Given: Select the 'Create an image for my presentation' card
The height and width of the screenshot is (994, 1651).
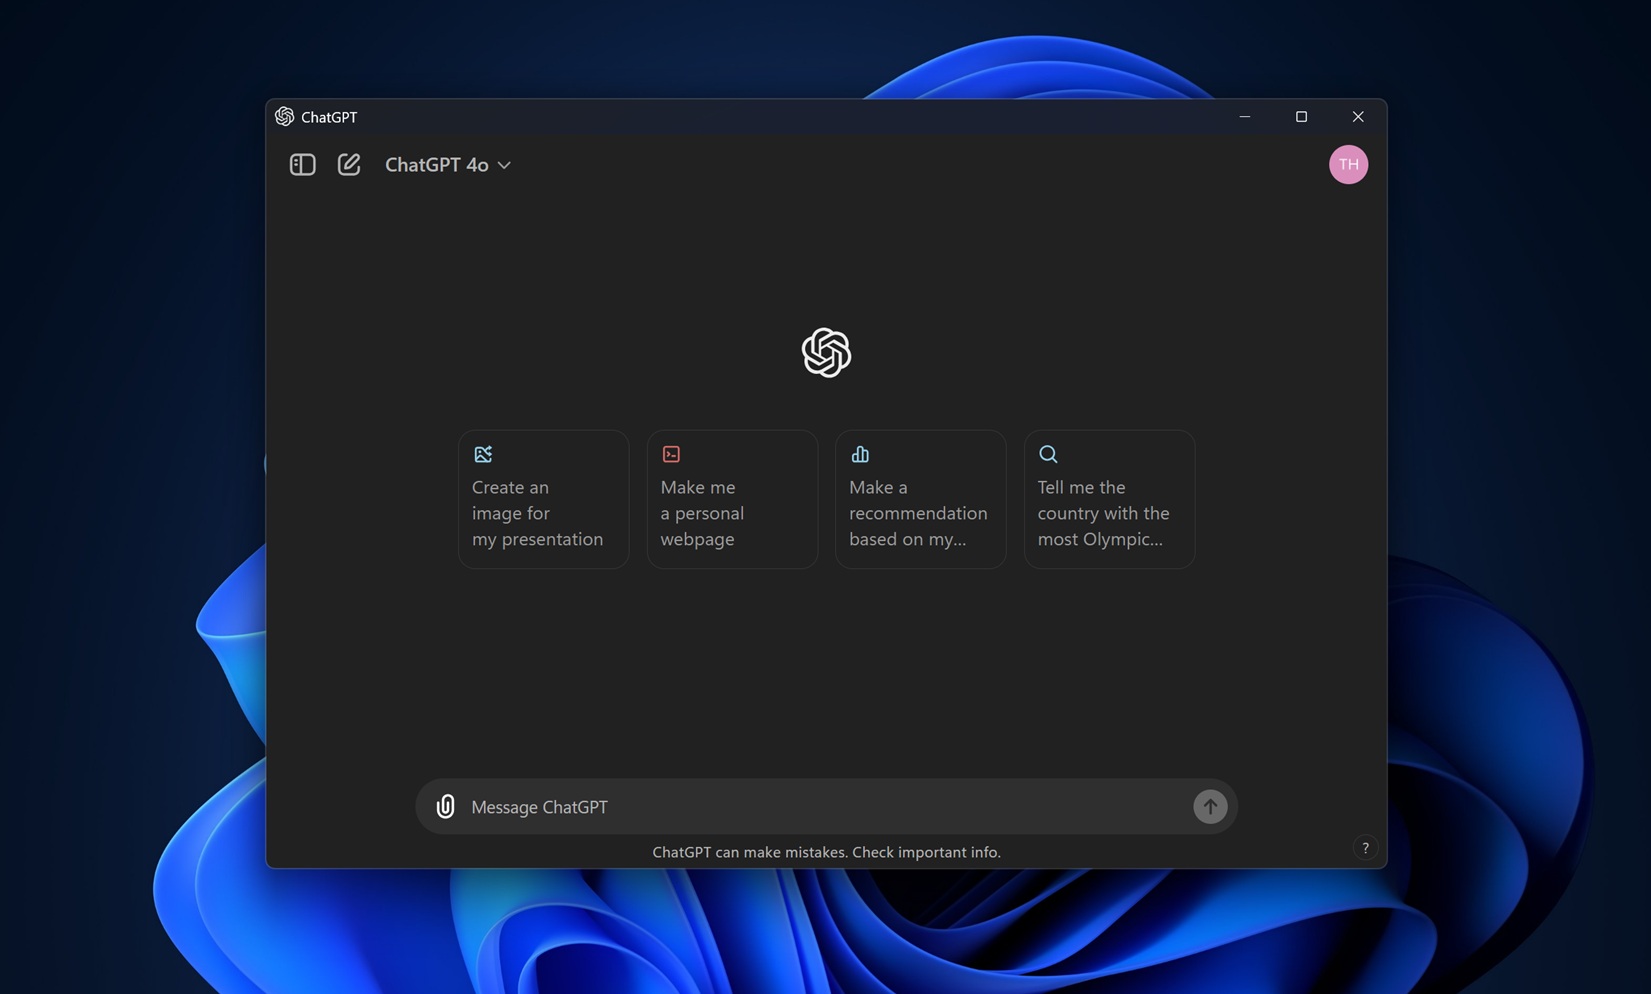Looking at the screenshot, I should [542, 512].
